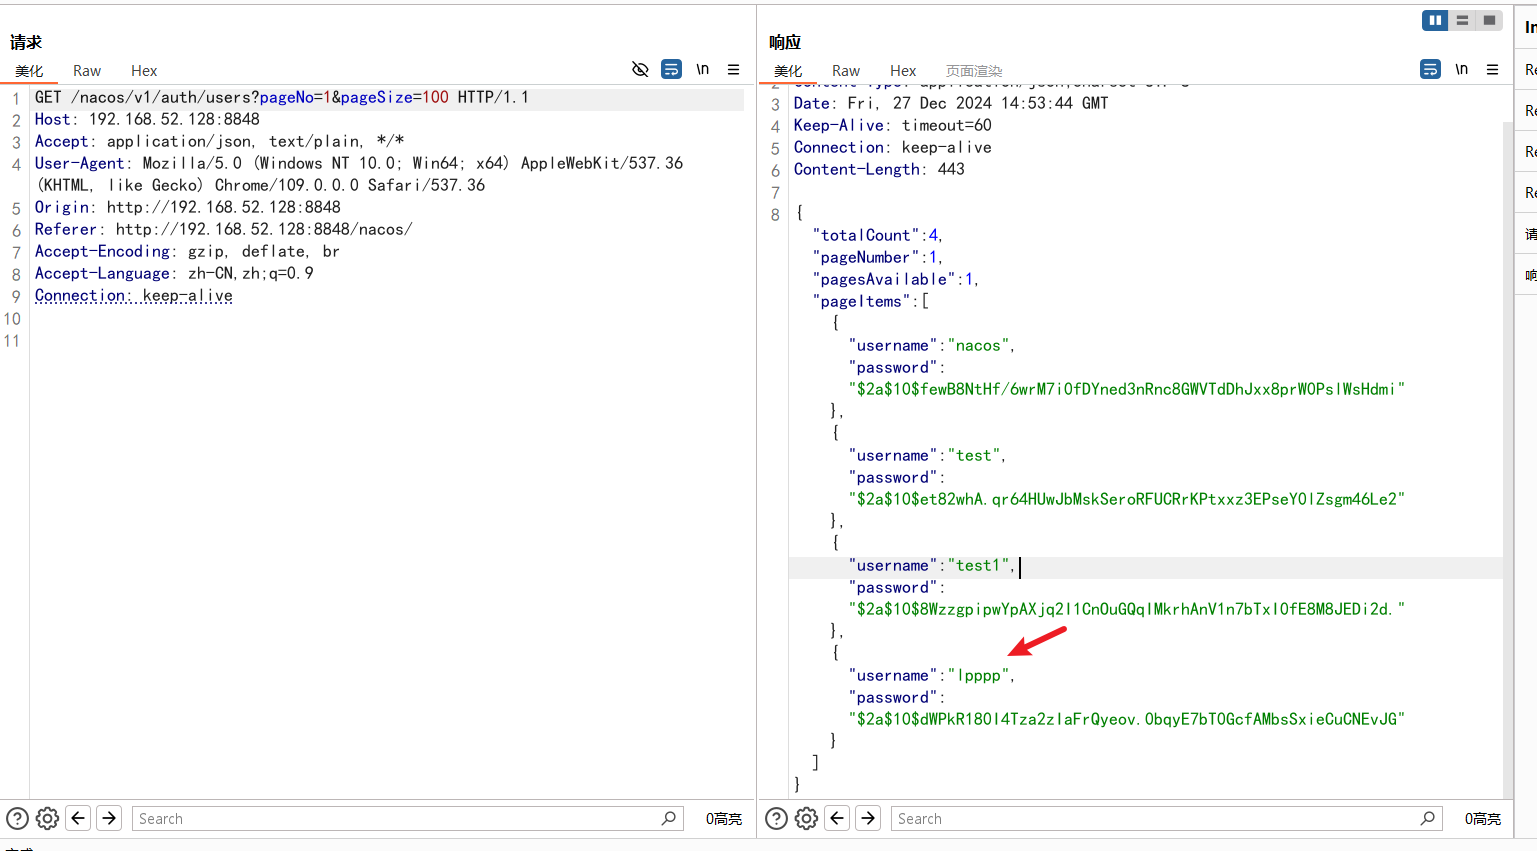Screen dimensions: 1537x851
Task: Click response panel 0高亮 highlight counter
Action: [1483, 818]
